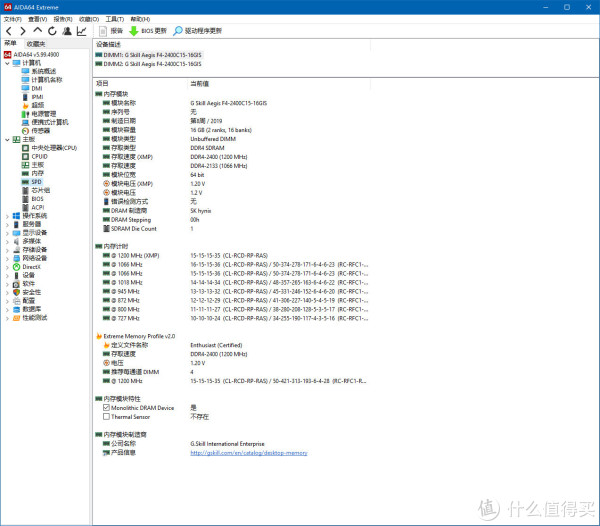Screen dimensions: 600x526
Task: Expand the 存储设备 tree node
Action: click(7, 250)
